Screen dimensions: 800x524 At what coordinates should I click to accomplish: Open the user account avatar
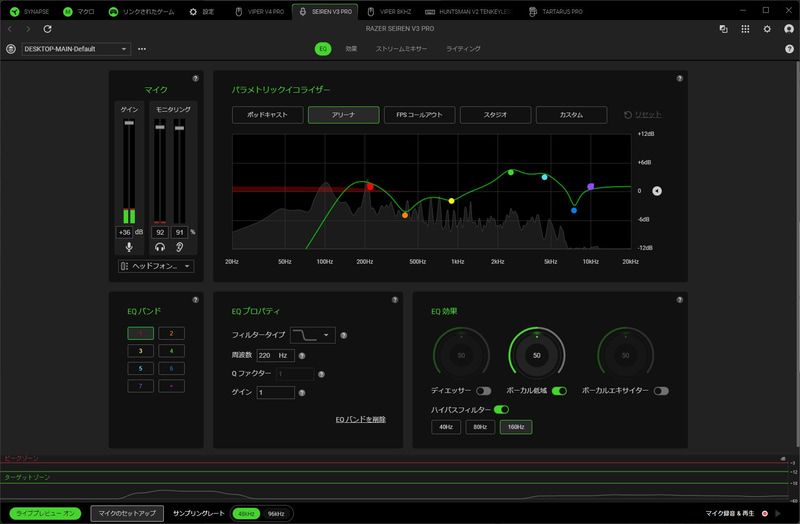(789, 29)
